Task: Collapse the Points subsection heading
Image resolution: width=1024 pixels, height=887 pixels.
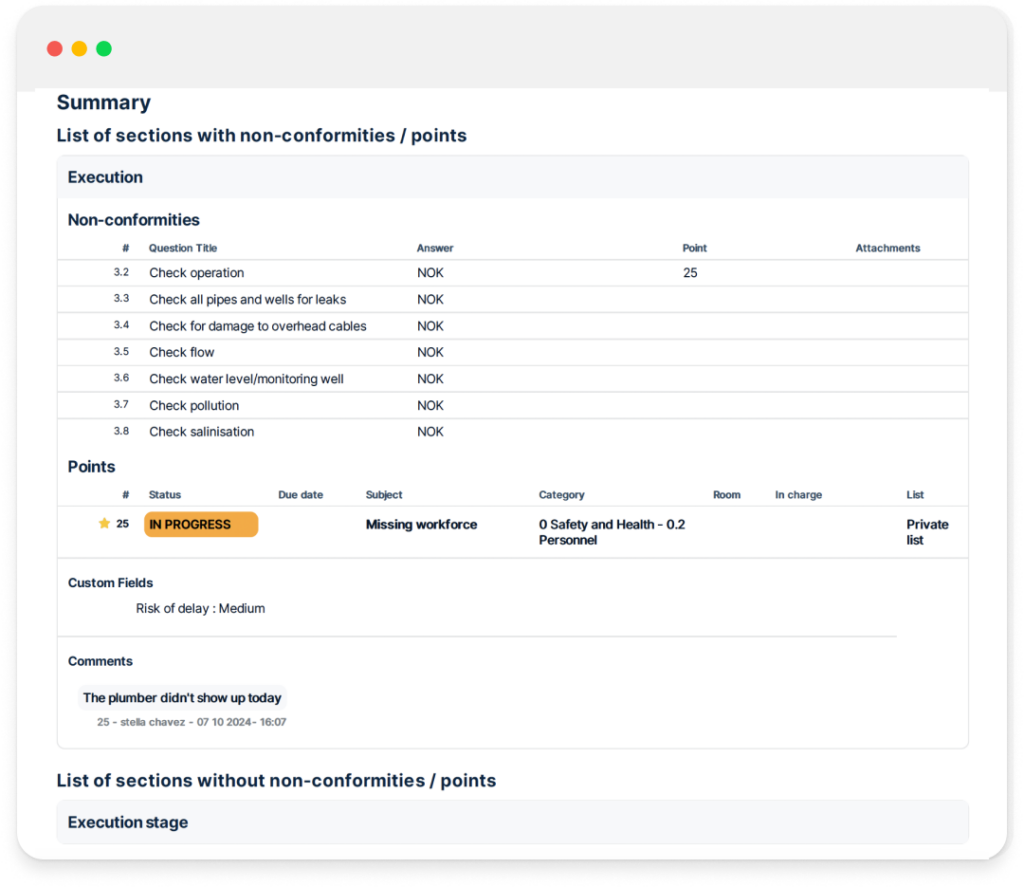Action: pyautogui.click(x=91, y=466)
